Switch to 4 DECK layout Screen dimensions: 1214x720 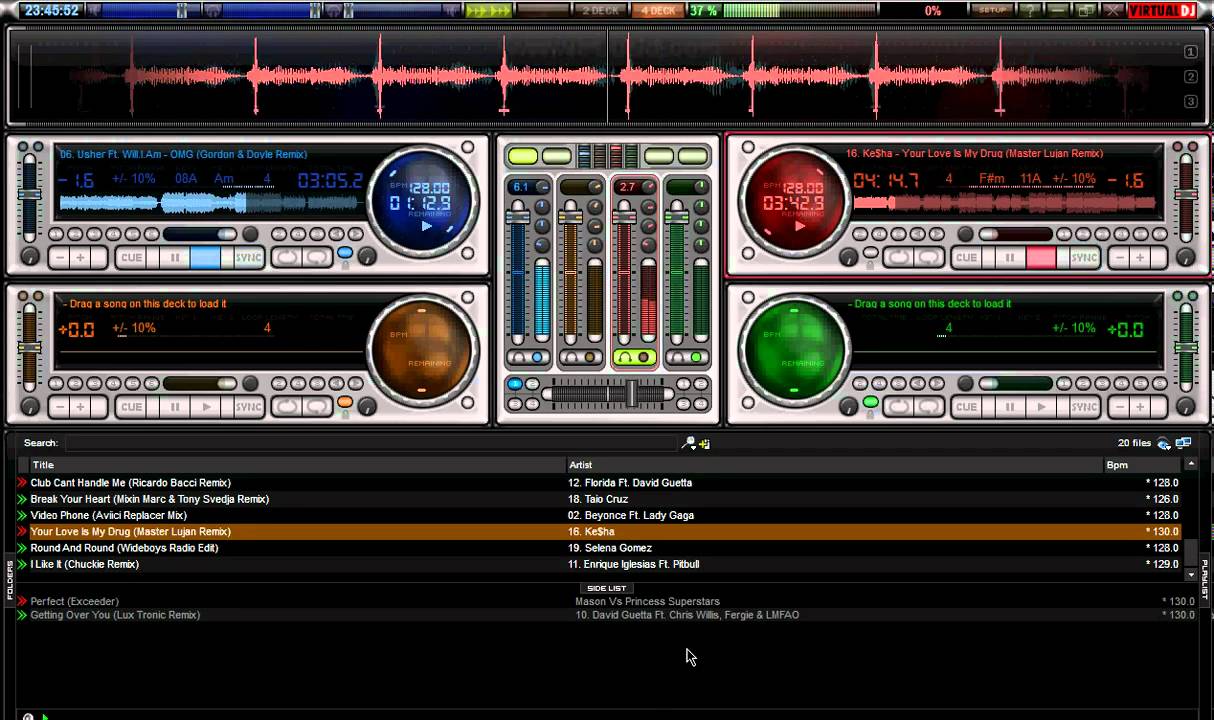click(x=658, y=10)
